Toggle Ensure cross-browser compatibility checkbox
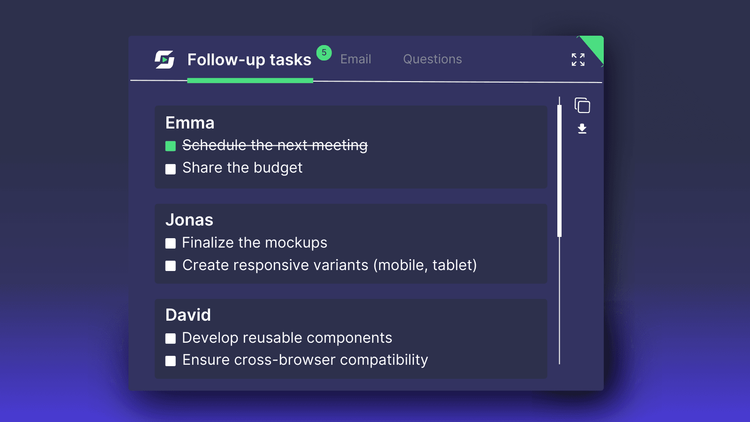The width and height of the screenshot is (750, 422). 171,361
